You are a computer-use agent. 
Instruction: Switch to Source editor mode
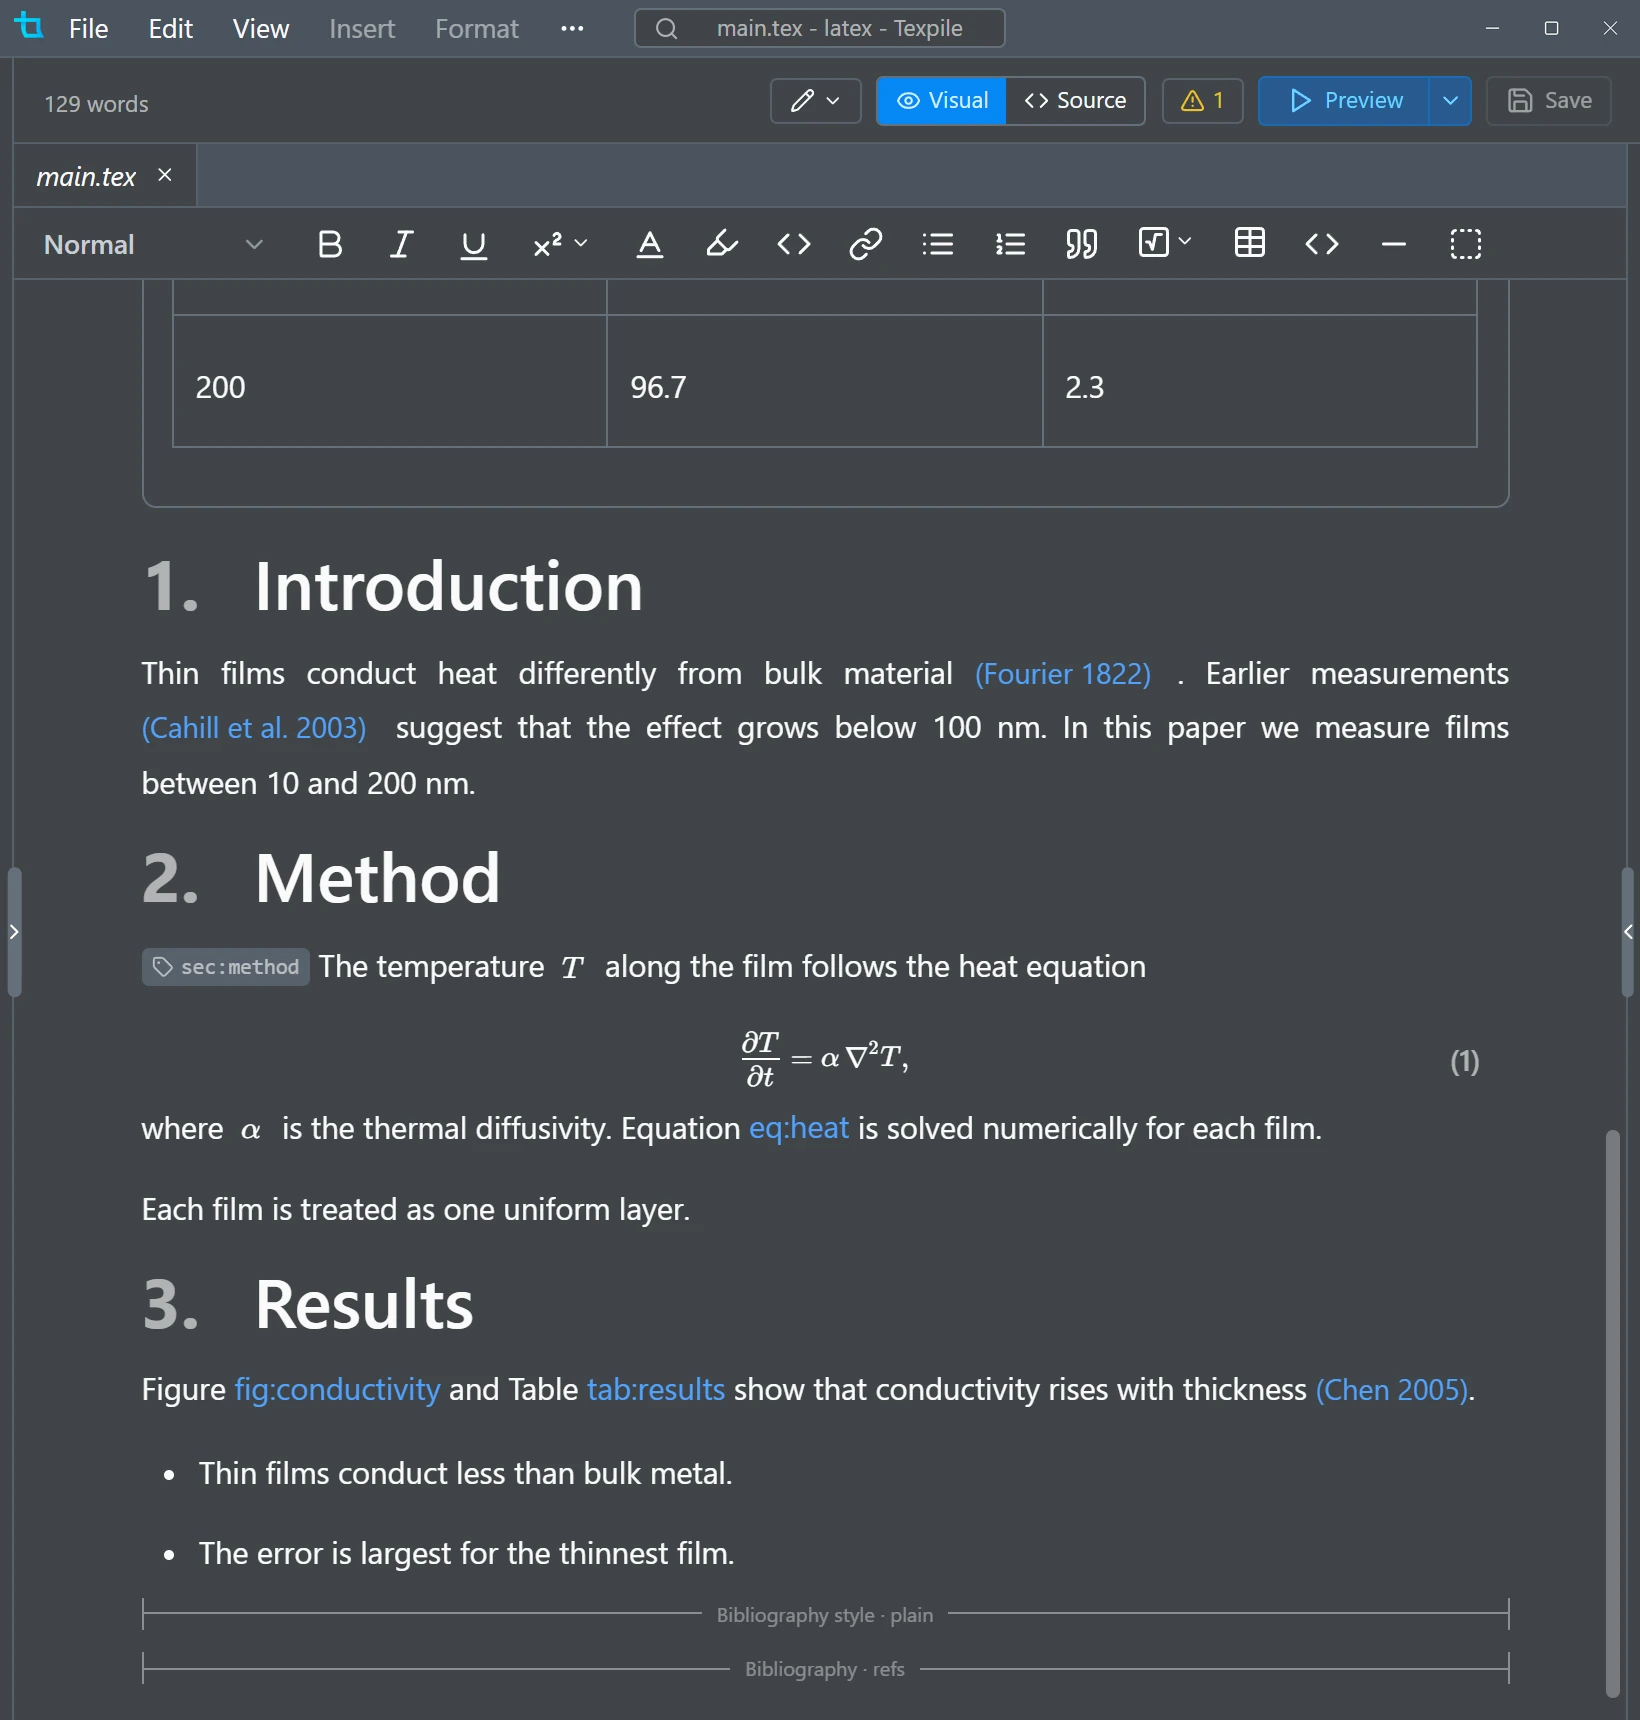click(x=1075, y=101)
